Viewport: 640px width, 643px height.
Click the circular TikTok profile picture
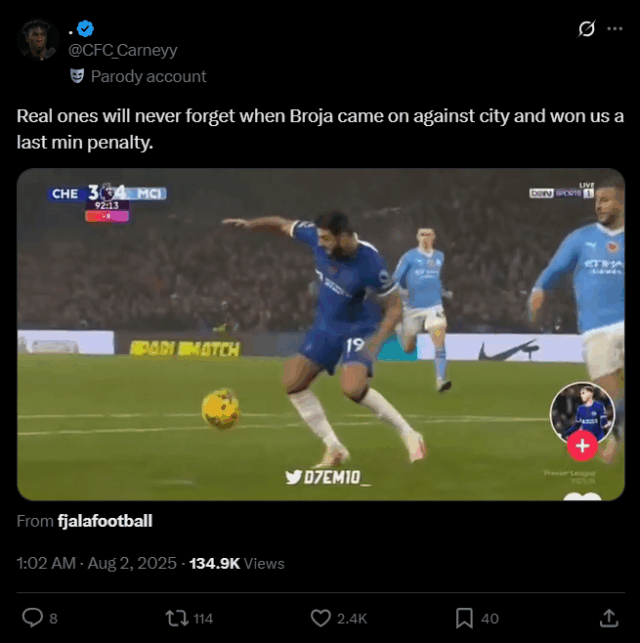(x=582, y=412)
